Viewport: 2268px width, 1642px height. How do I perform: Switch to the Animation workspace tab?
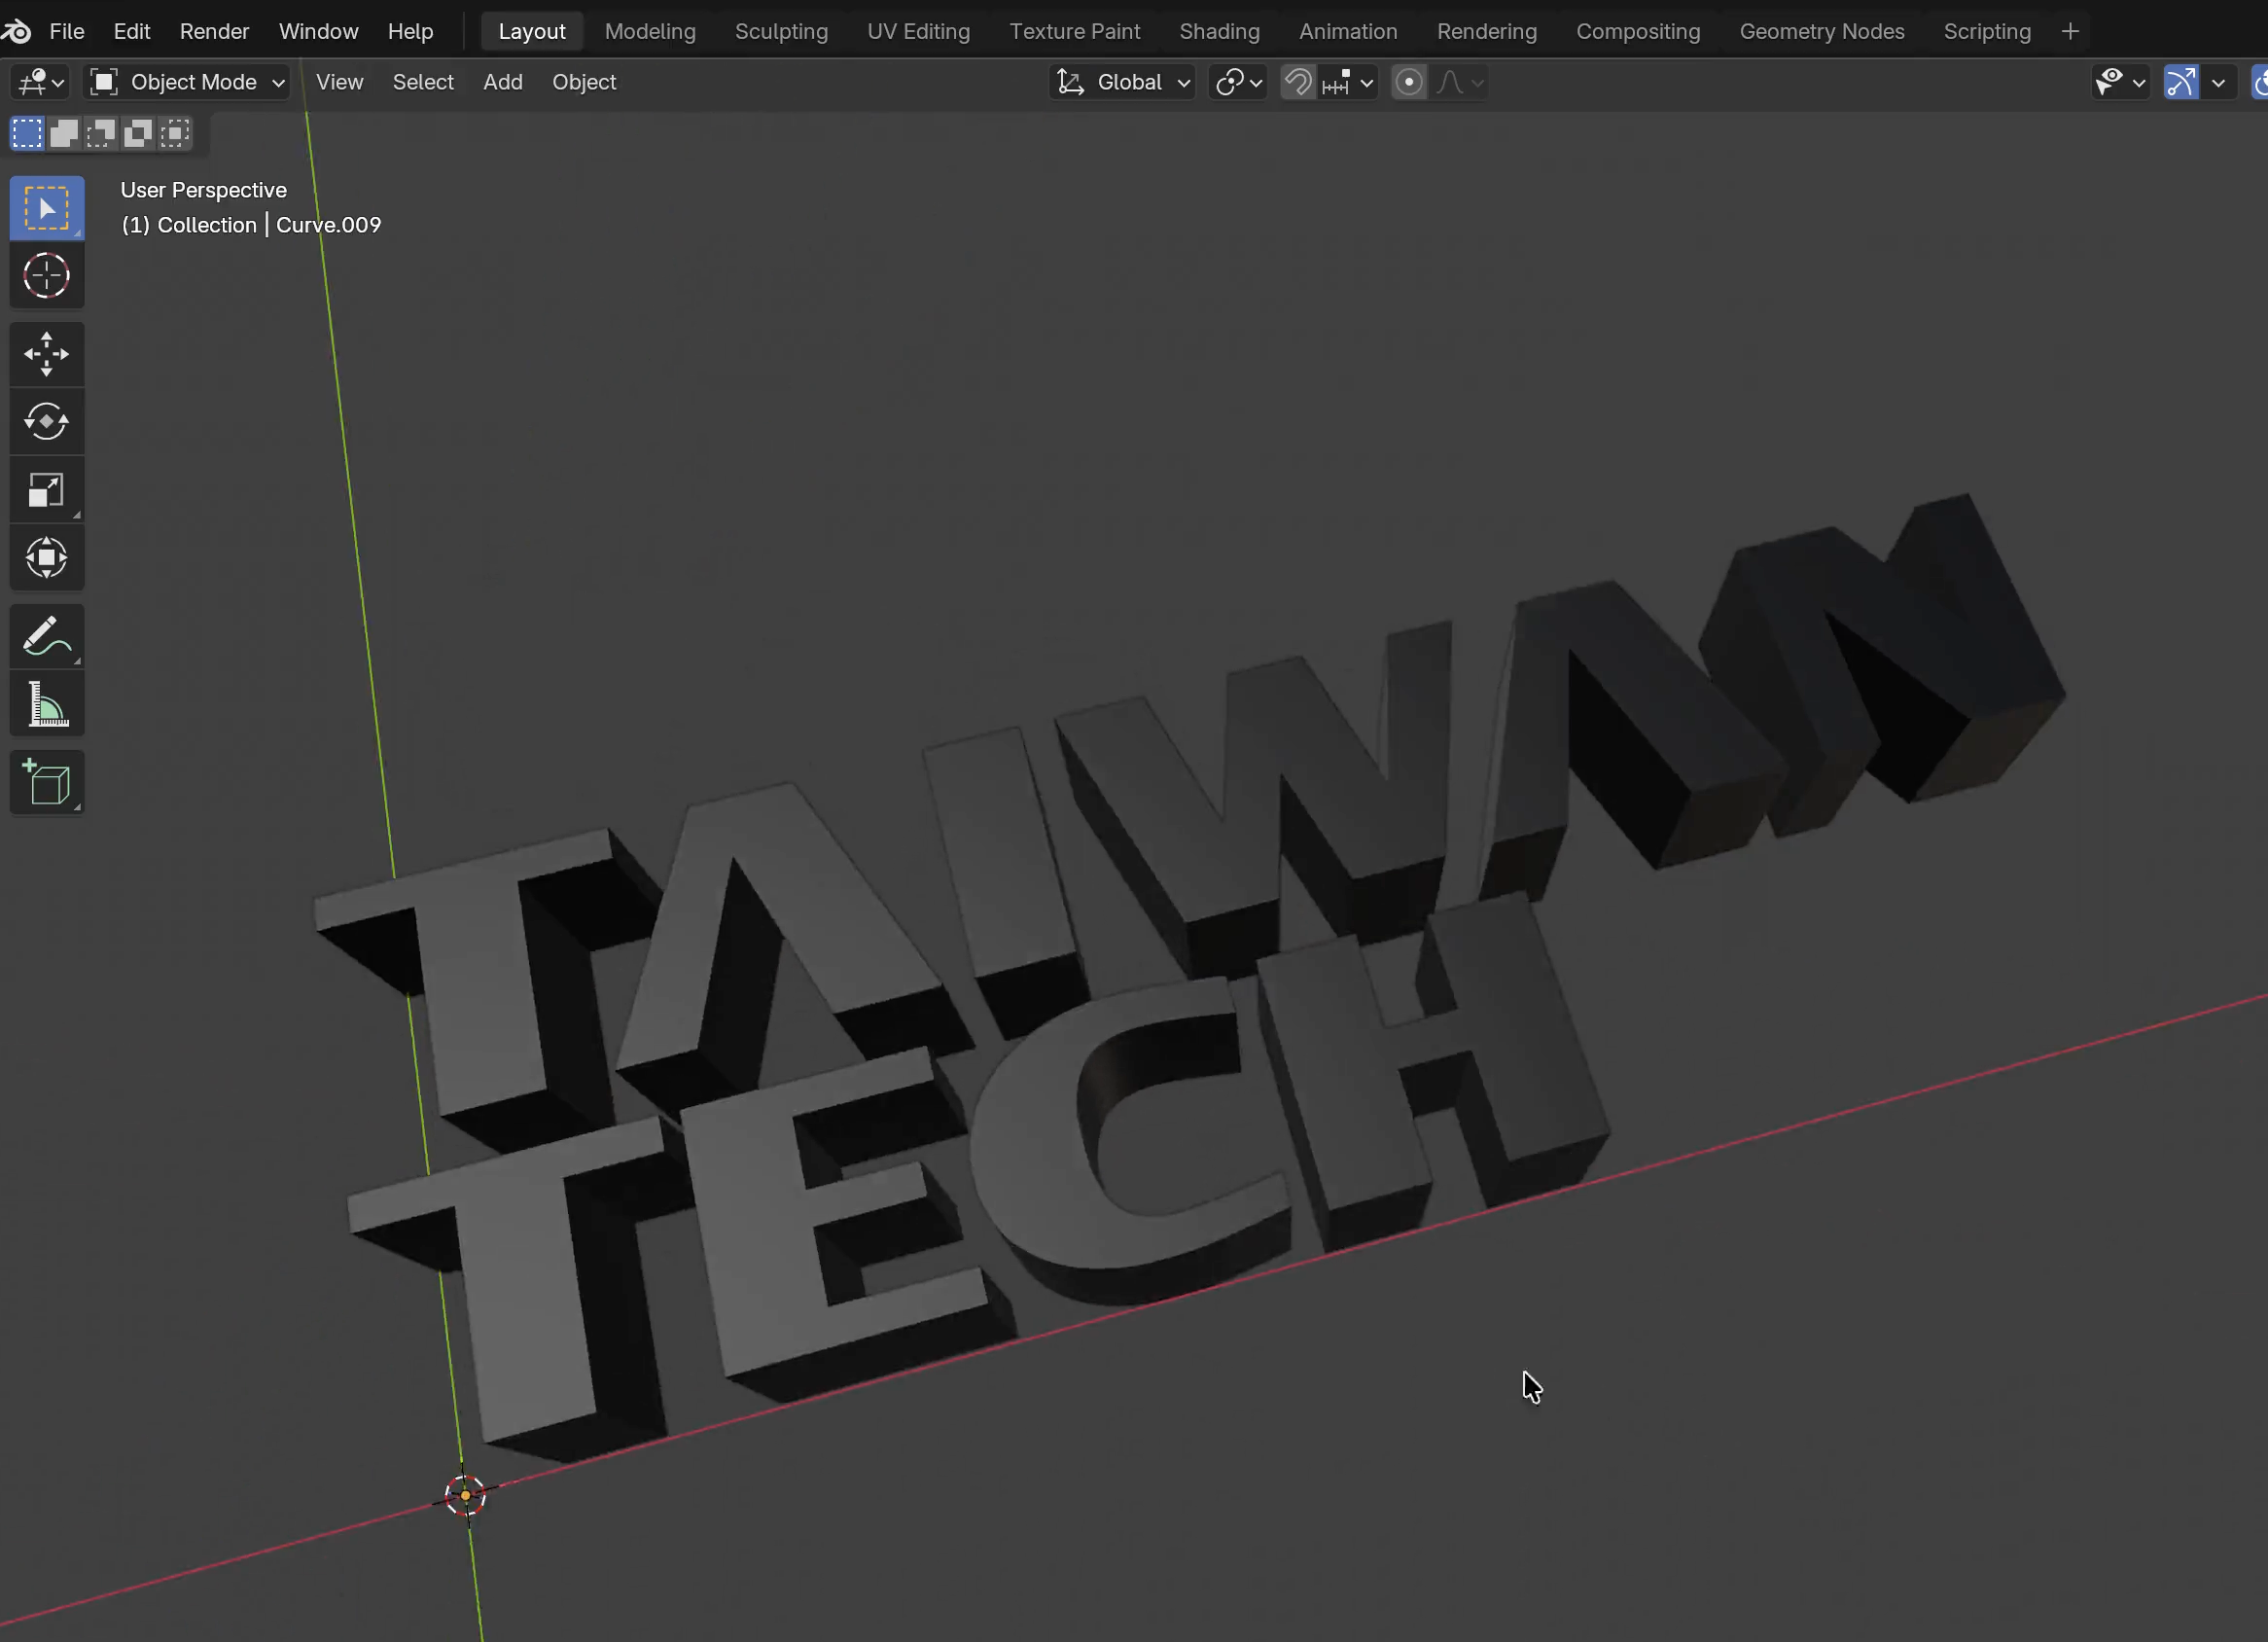tap(1348, 31)
